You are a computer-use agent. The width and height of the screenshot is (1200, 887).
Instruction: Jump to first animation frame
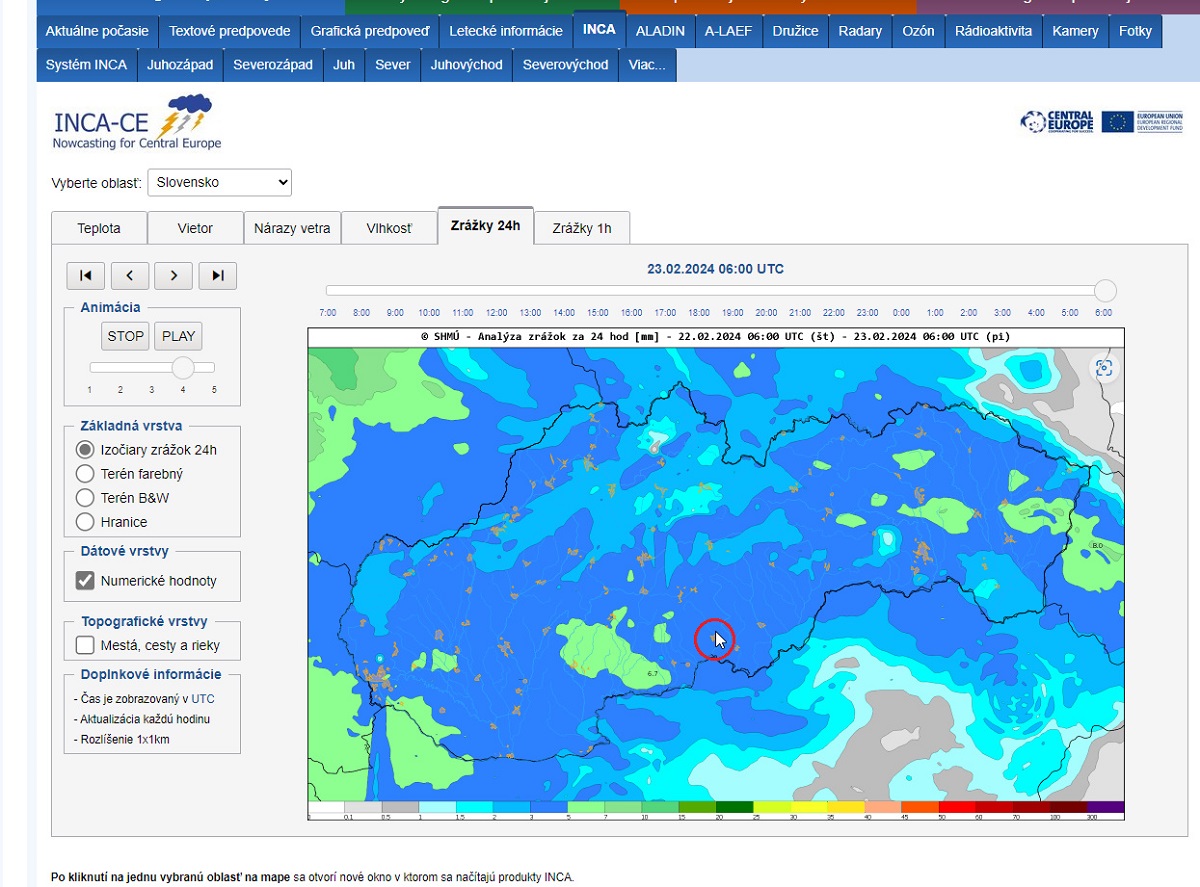pos(86,276)
